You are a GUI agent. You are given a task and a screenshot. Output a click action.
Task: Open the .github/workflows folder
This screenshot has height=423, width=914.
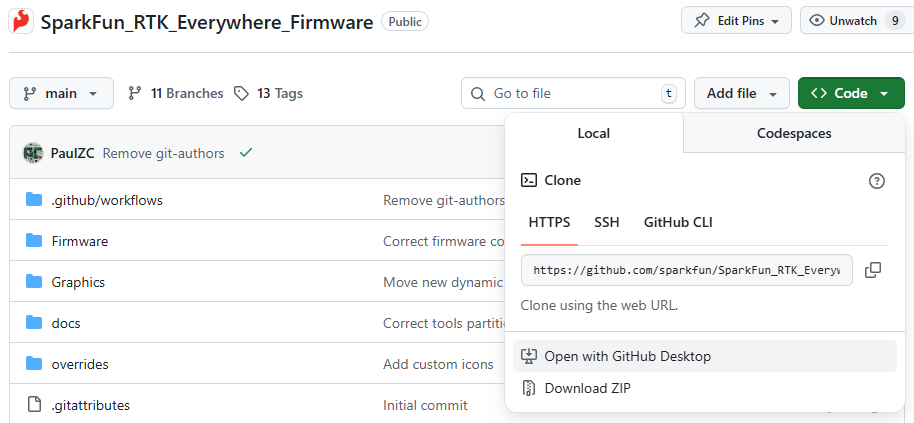[107, 200]
